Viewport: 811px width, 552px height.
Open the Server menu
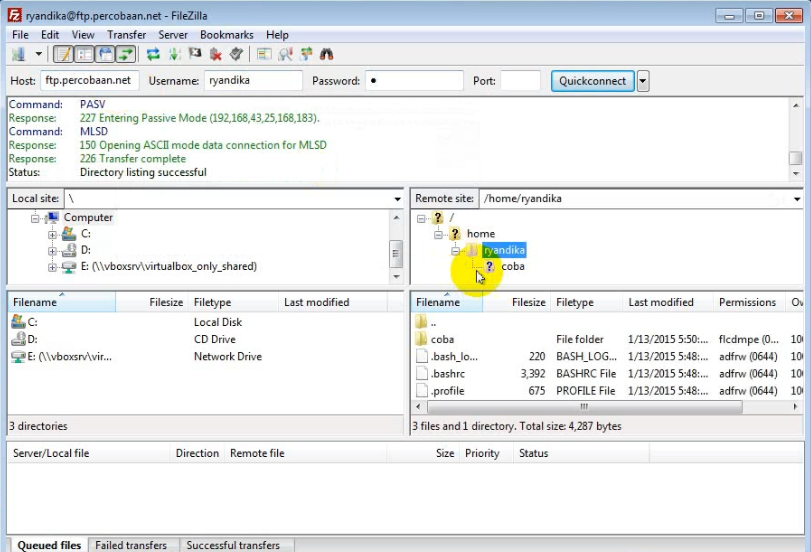(x=173, y=35)
